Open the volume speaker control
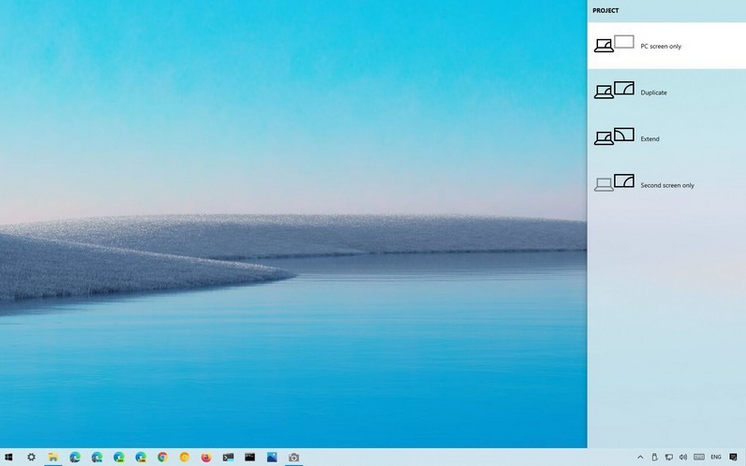Viewport: 746px width, 466px height. (x=682, y=457)
